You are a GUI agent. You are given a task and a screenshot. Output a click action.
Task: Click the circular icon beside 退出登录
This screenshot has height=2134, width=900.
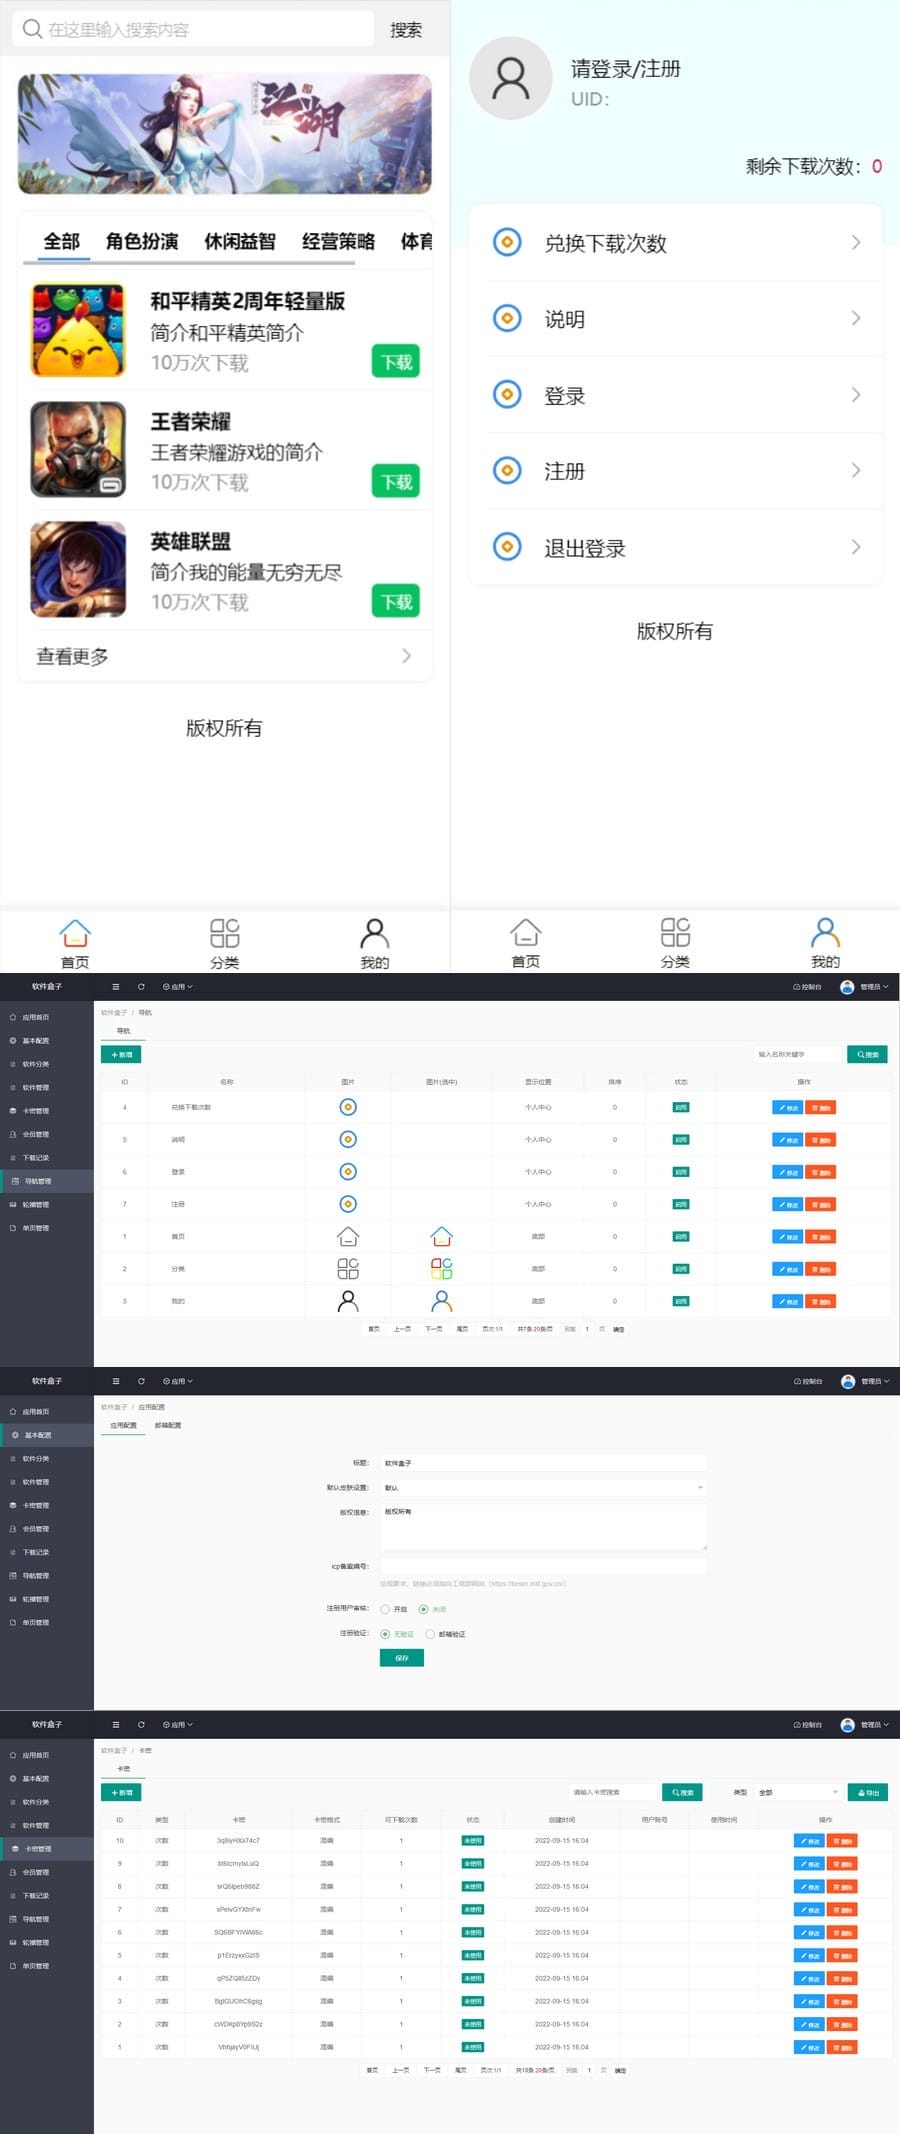click(x=507, y=547)
